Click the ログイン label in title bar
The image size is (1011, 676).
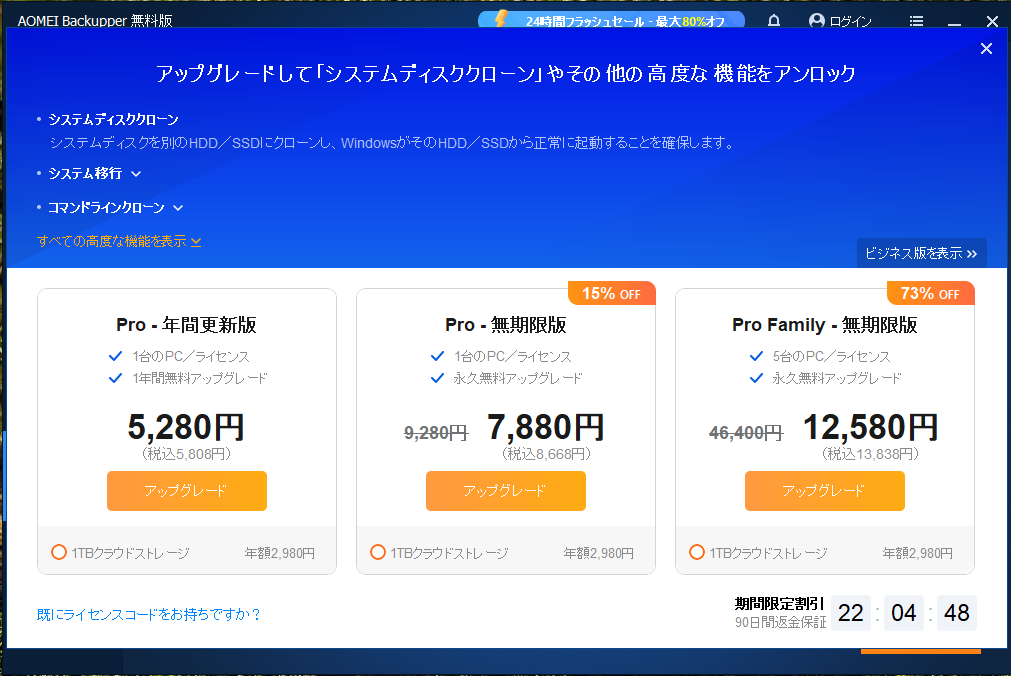click(x=850, y=21)
